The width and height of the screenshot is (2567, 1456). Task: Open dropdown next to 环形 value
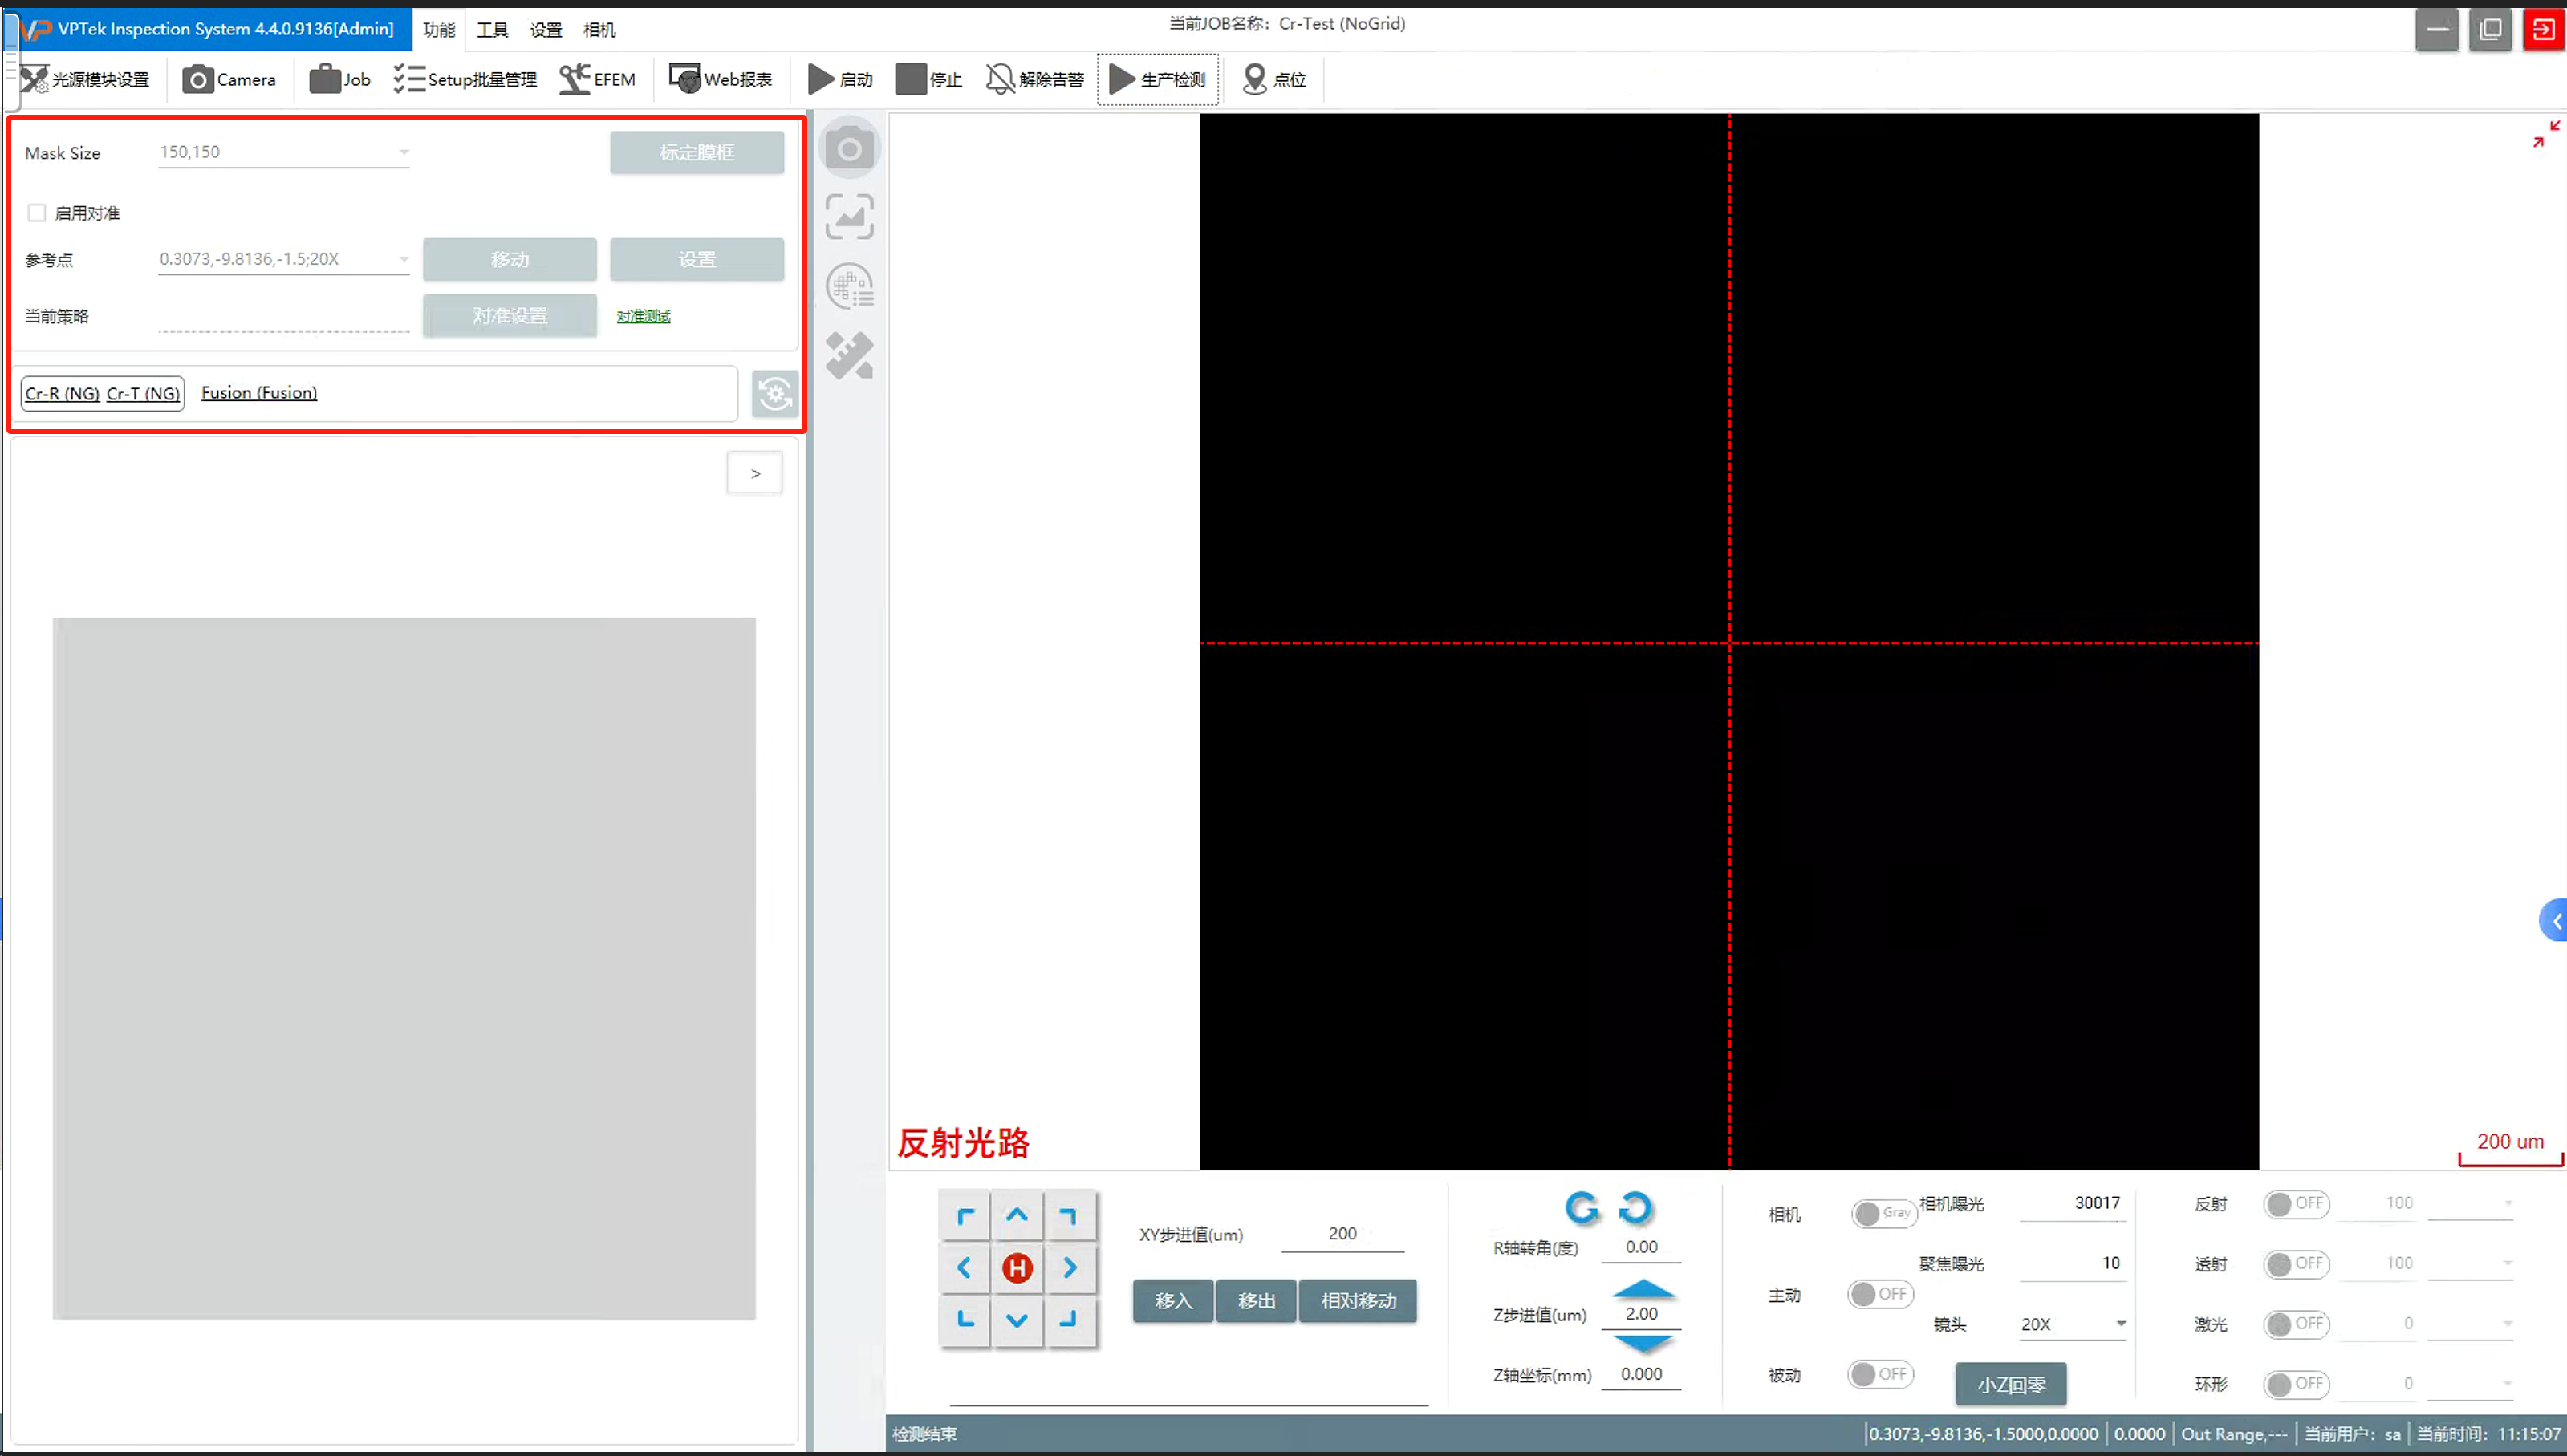pos(2470,1383)
